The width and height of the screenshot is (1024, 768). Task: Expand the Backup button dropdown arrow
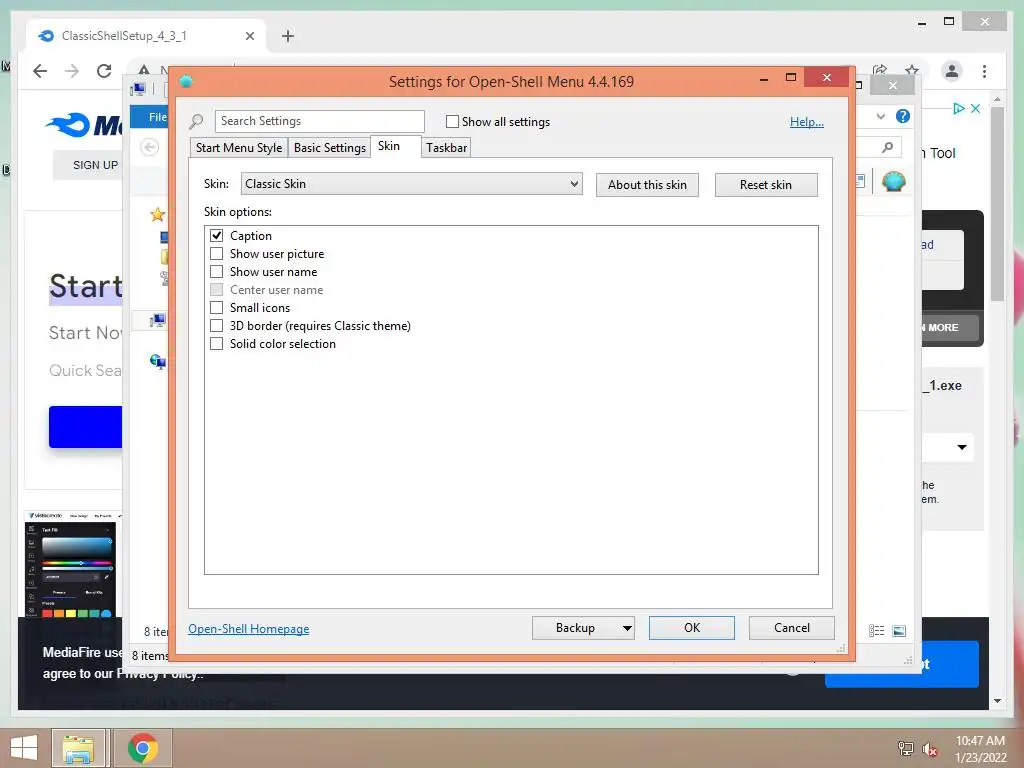point(627,628)
